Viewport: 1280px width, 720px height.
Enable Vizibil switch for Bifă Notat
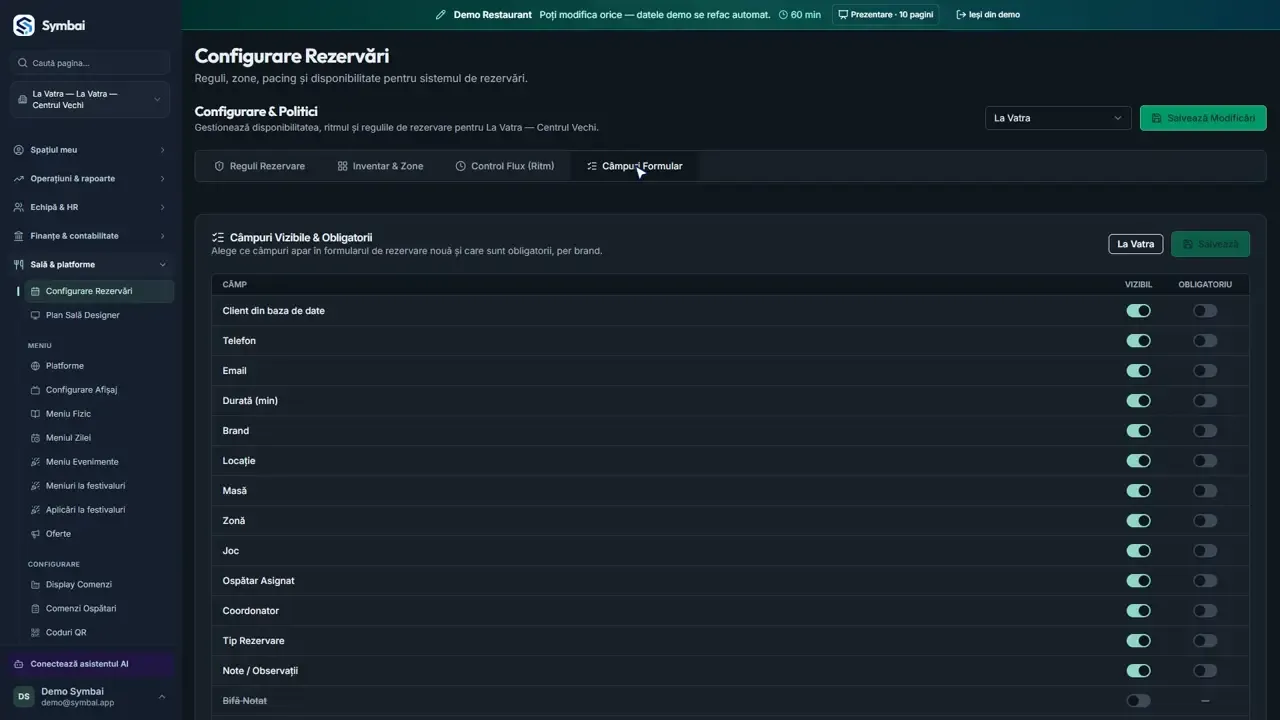click(1138, 701)
